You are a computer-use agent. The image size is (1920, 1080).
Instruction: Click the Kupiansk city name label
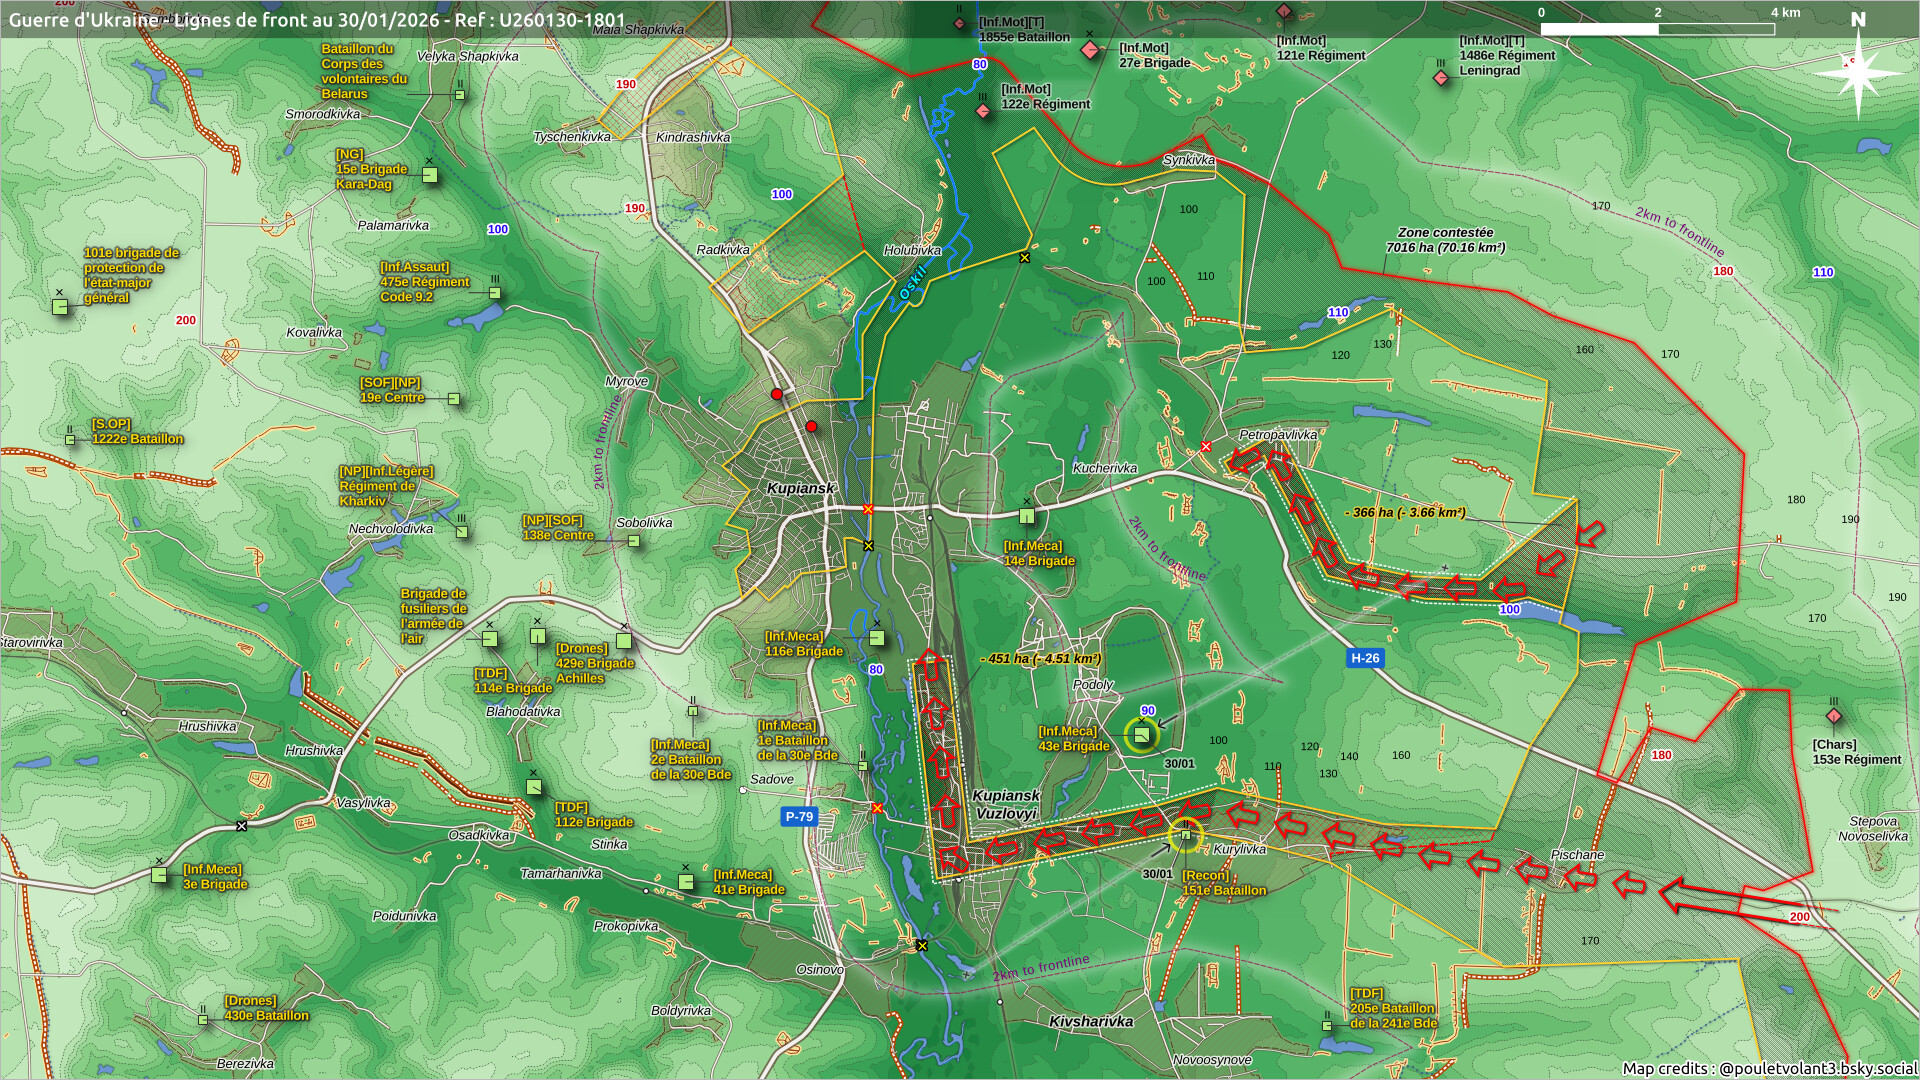800,488
